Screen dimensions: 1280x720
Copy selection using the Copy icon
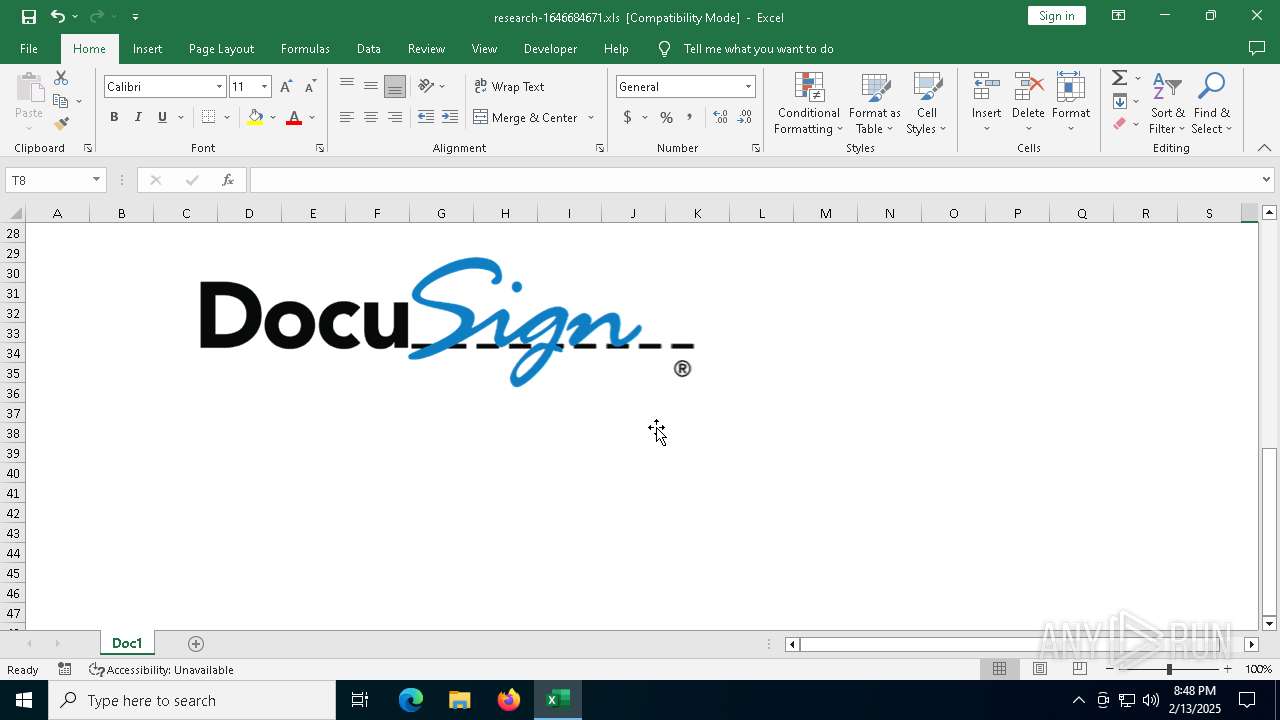pyautogui.click(x=61, y=101)
